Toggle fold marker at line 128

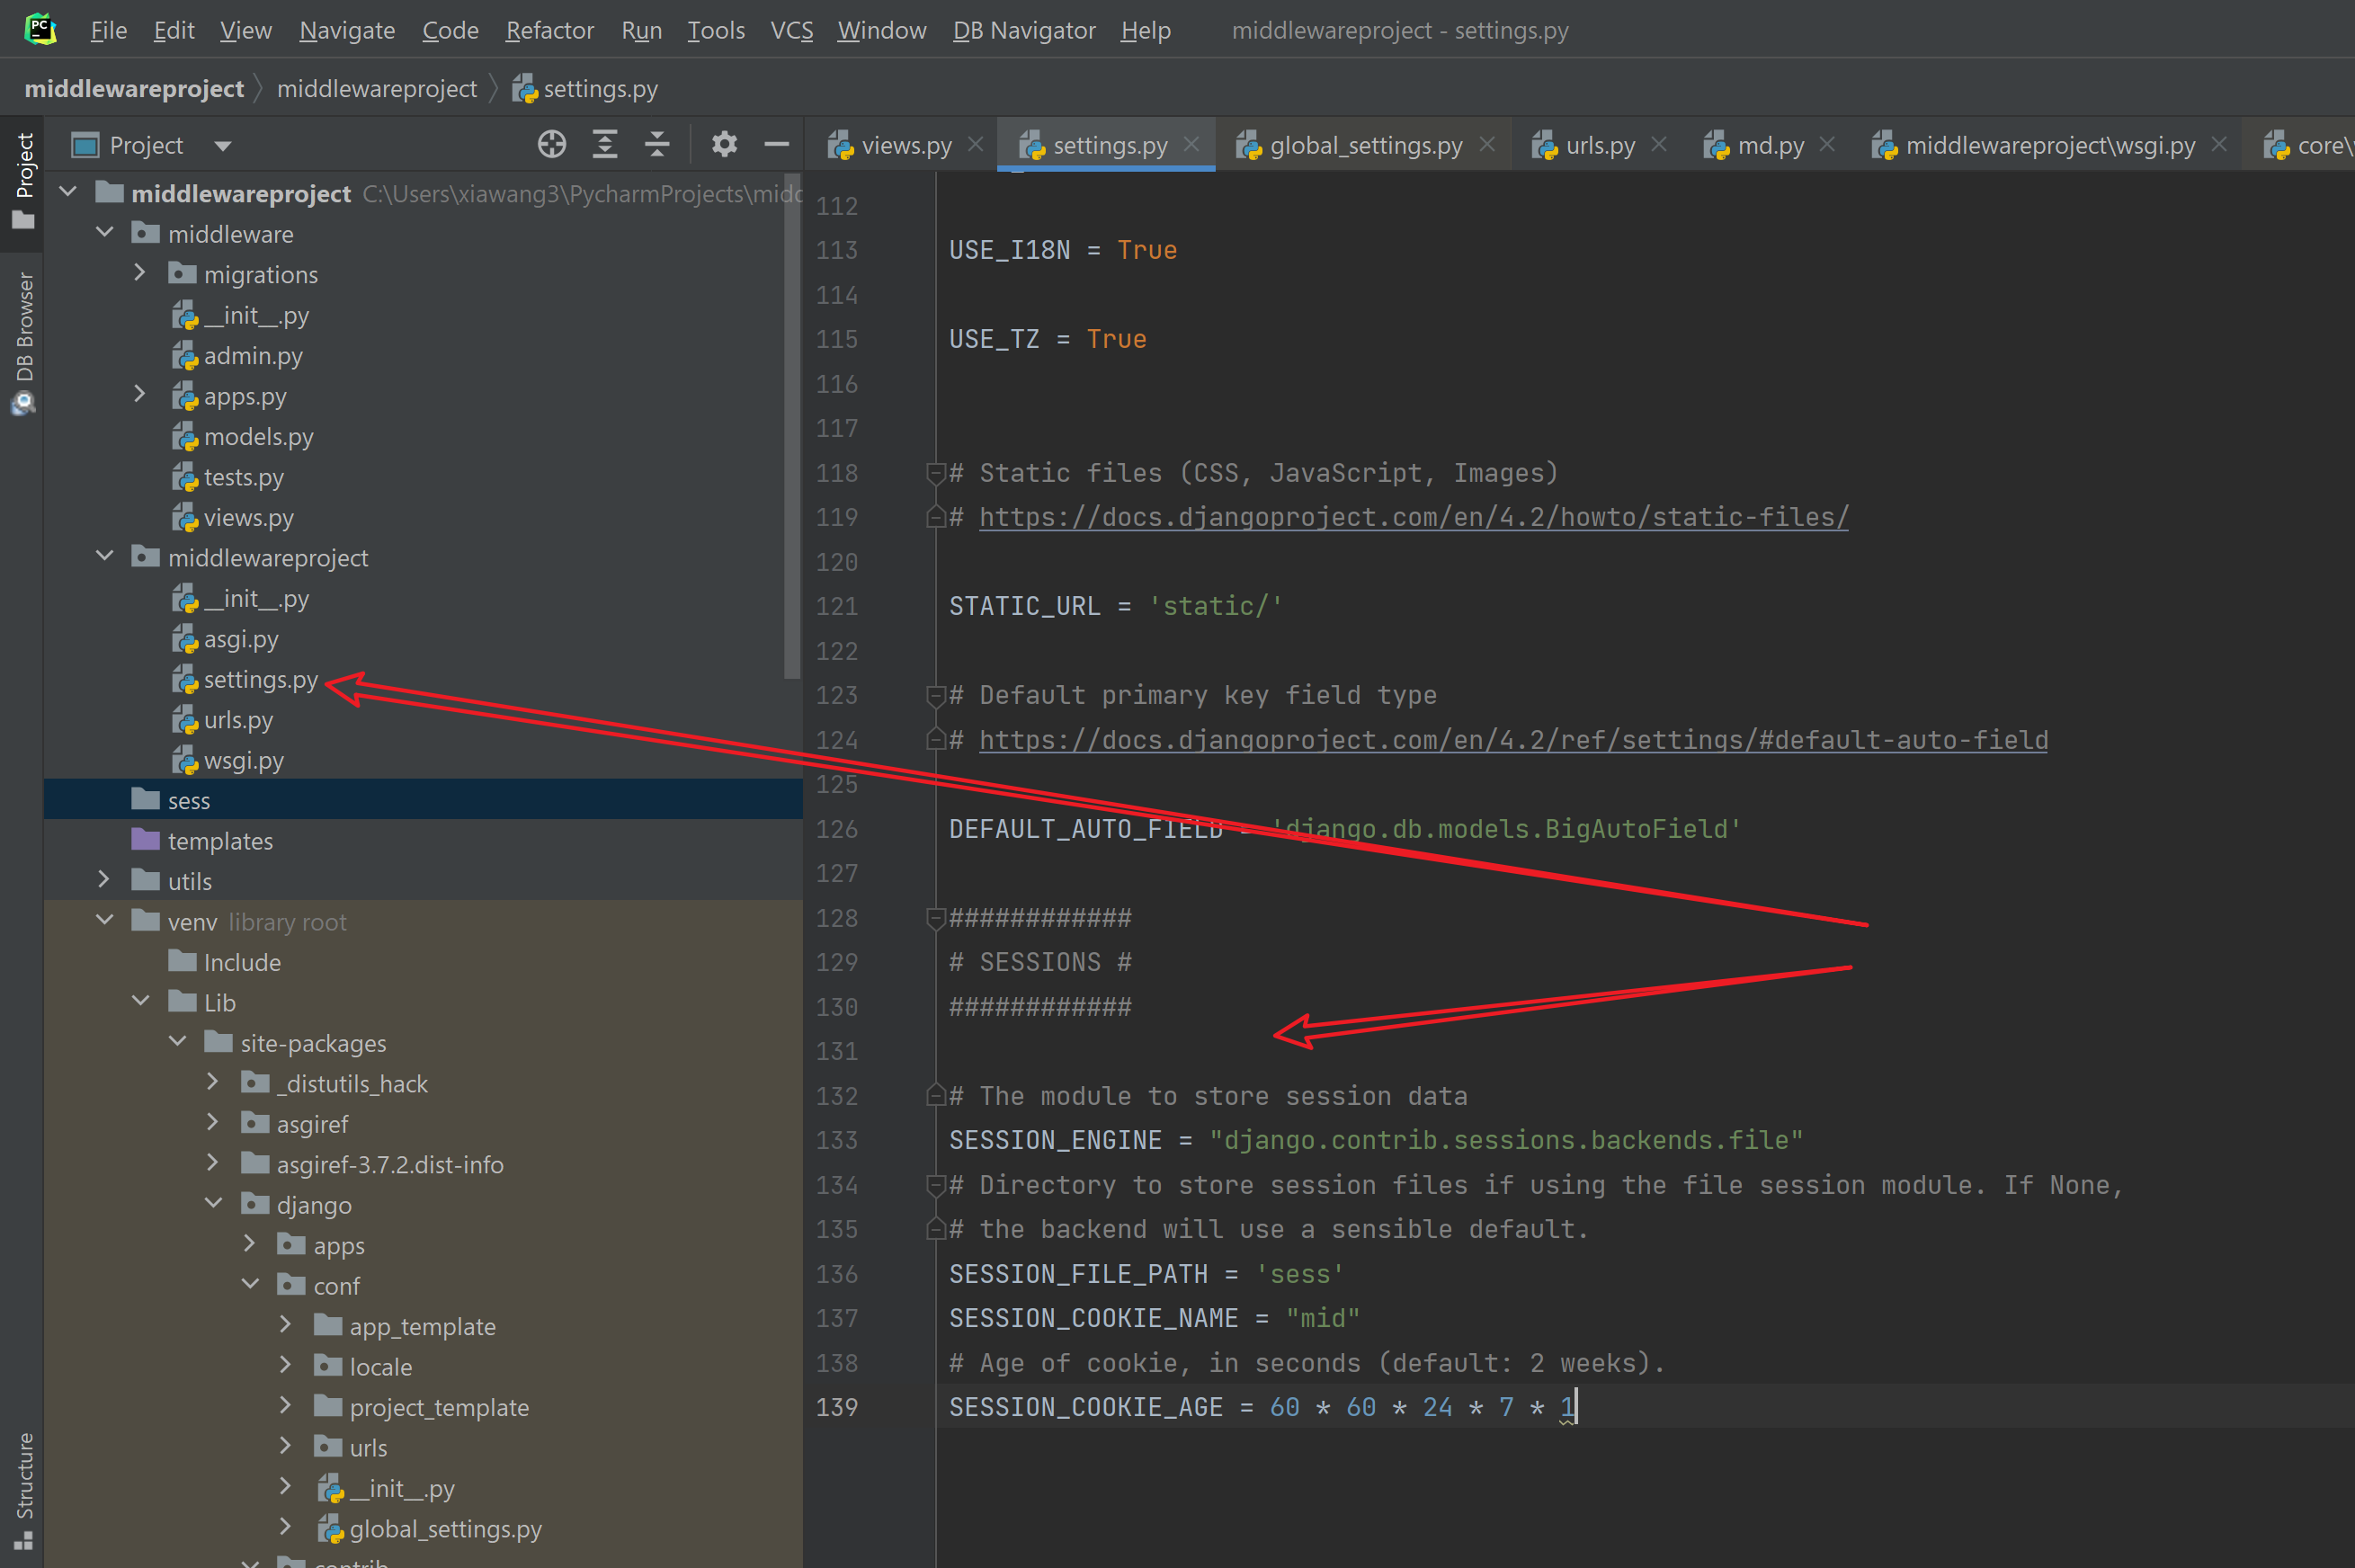935,918
